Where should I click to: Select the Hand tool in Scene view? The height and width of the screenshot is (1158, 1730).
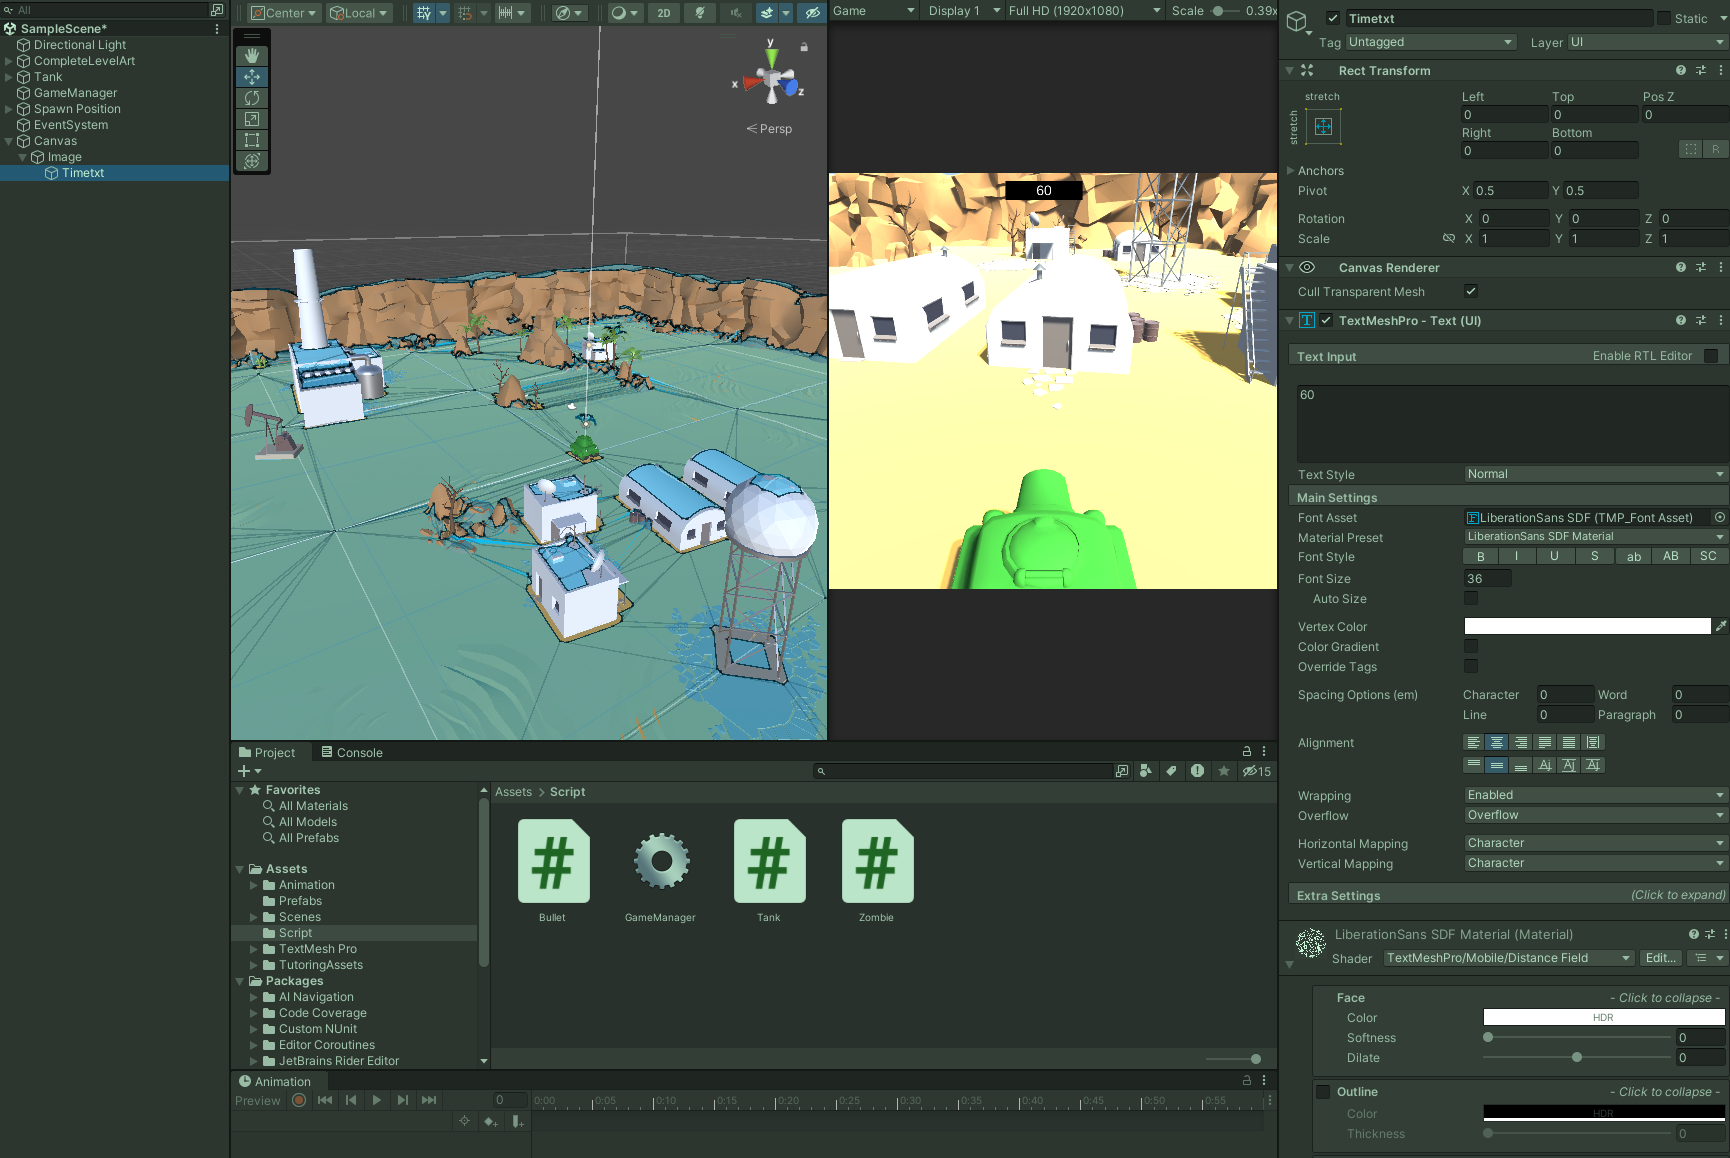point(252,56)
